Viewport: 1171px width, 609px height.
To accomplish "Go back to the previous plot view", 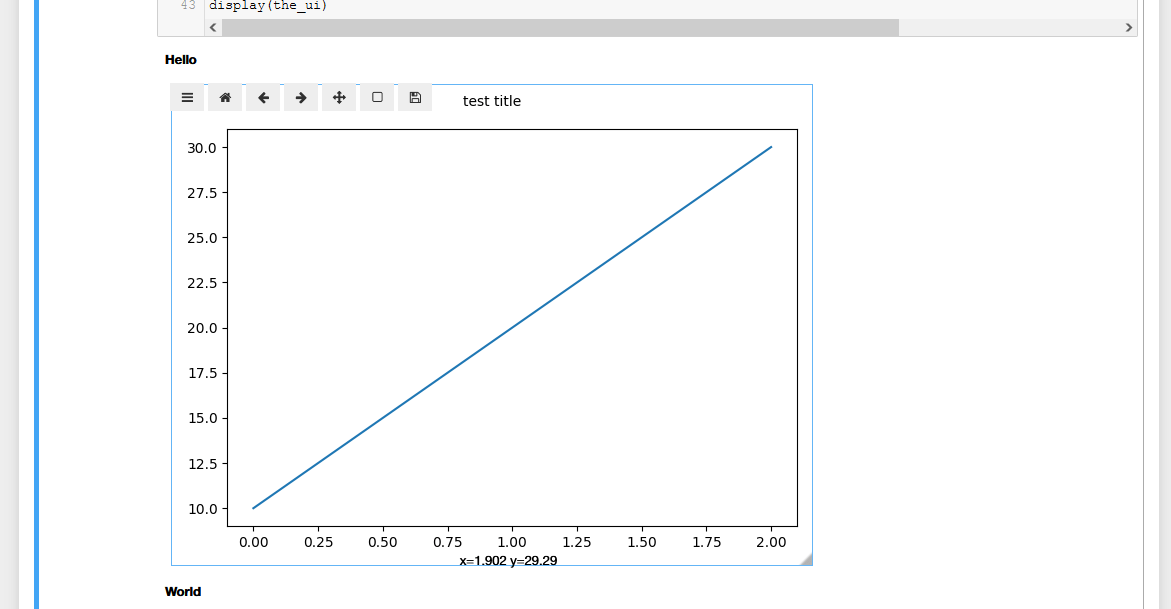I will point(263,97).
